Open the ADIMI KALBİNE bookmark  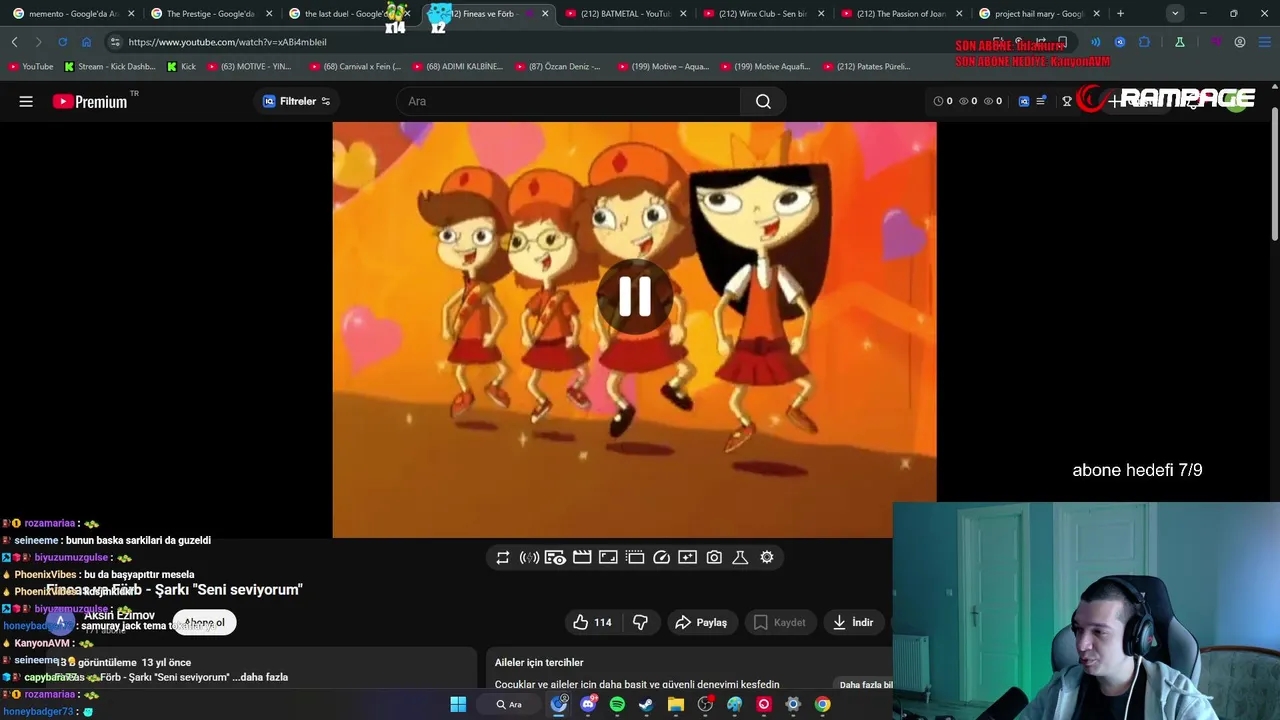(x=457, y=66)
